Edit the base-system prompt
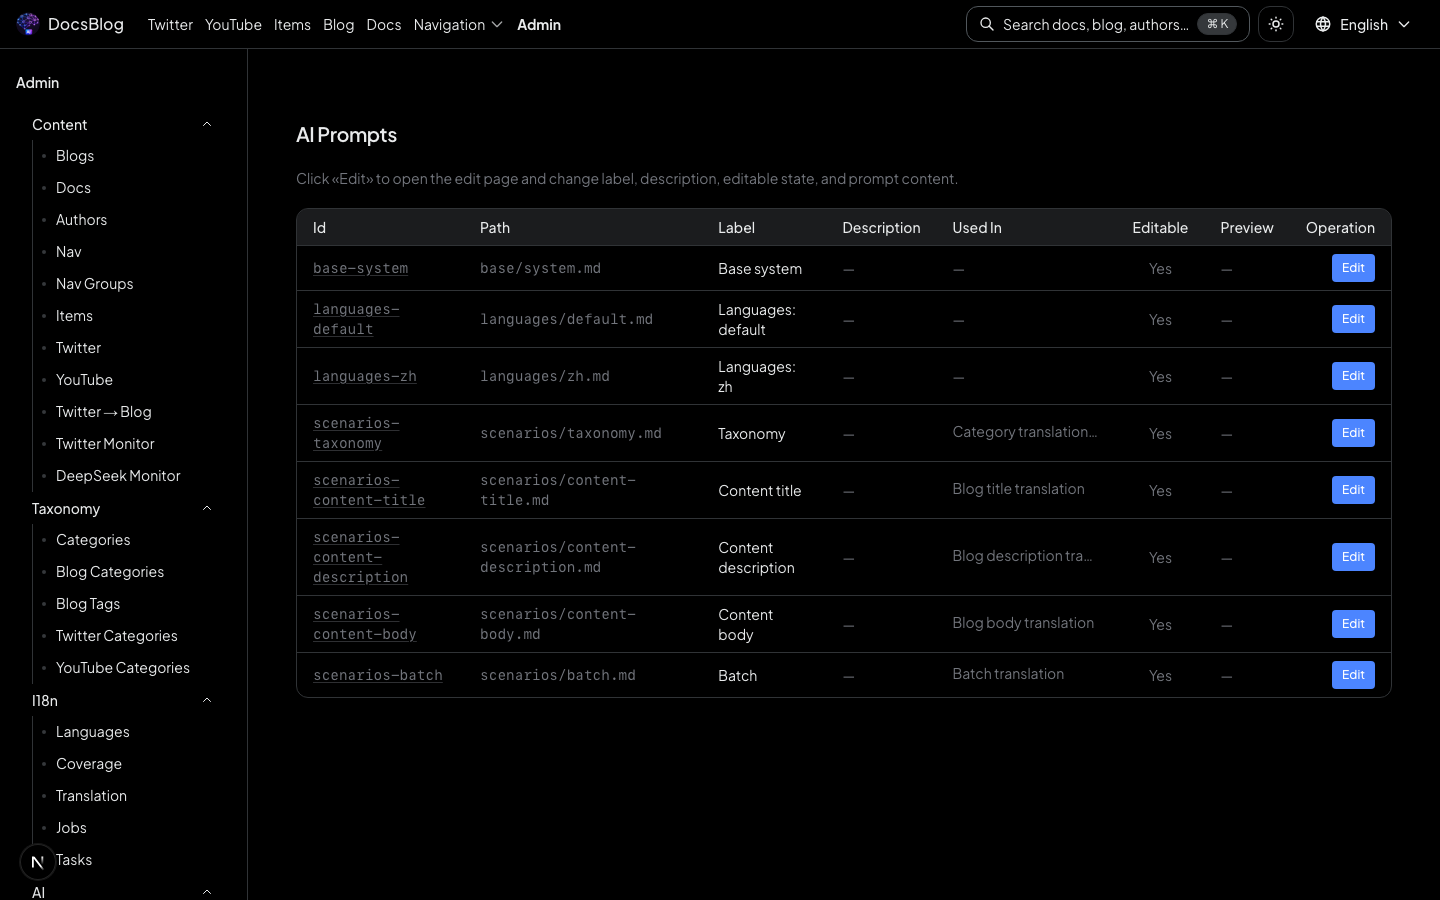This screenshot has height=900, width=1440. click(1353, 268)
